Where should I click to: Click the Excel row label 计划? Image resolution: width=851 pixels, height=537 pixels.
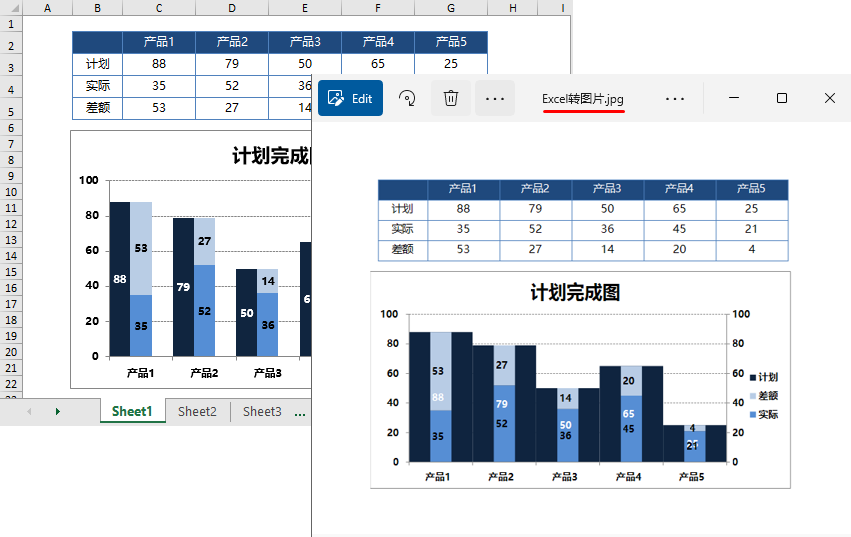(x=98, y=64)
